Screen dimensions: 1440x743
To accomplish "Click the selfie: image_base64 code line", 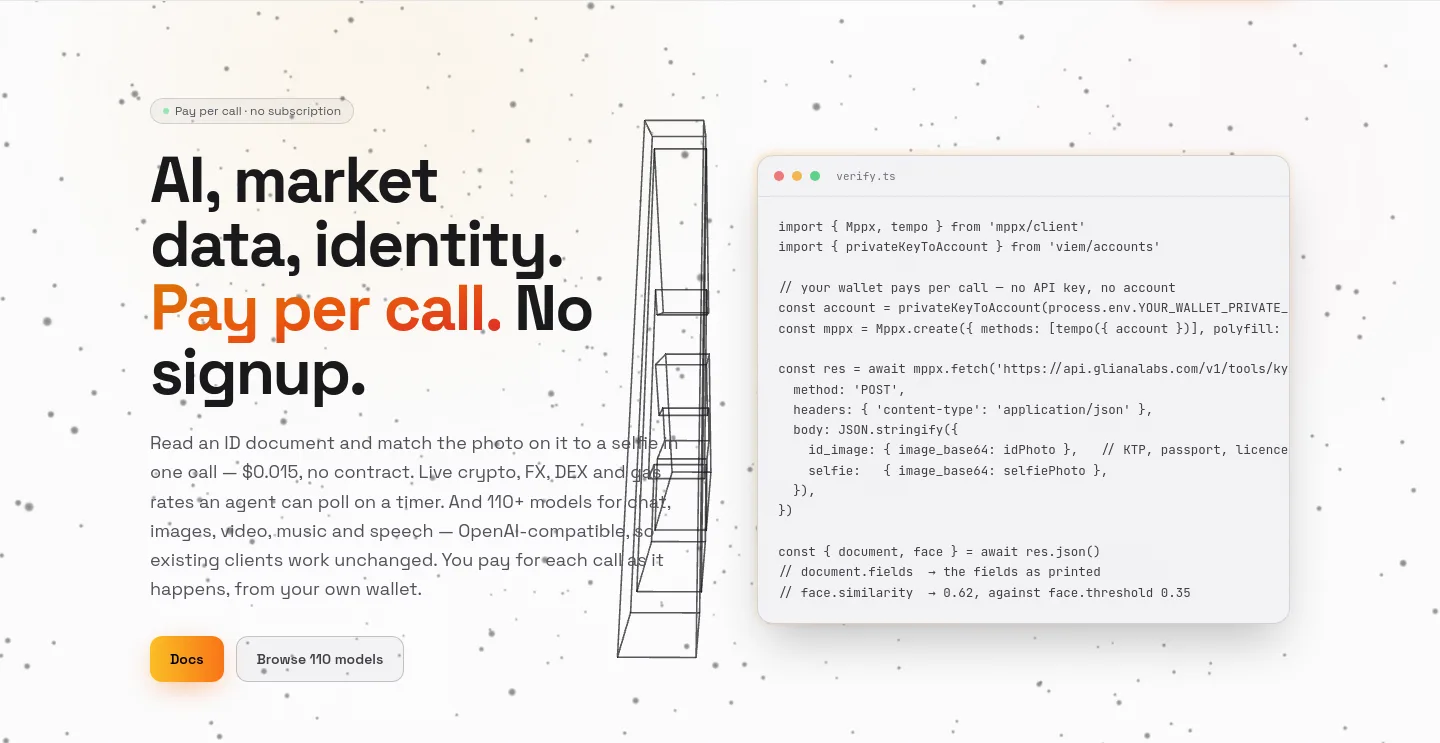I will coord(958,470).
